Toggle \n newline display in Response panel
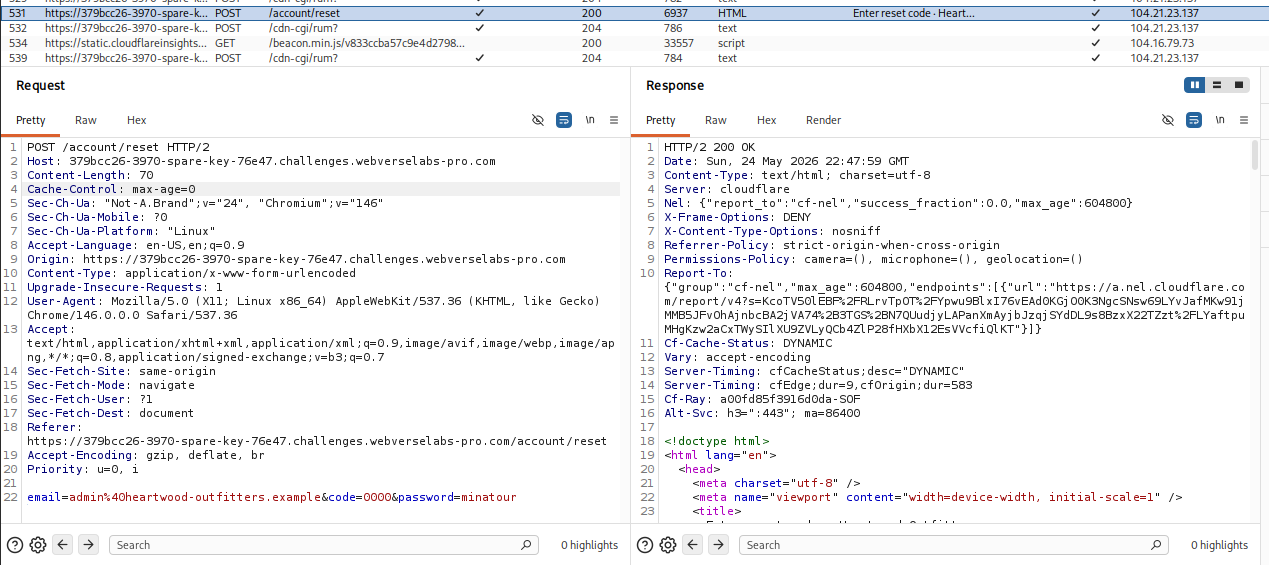1269x565 pixels. (1220, 120)
